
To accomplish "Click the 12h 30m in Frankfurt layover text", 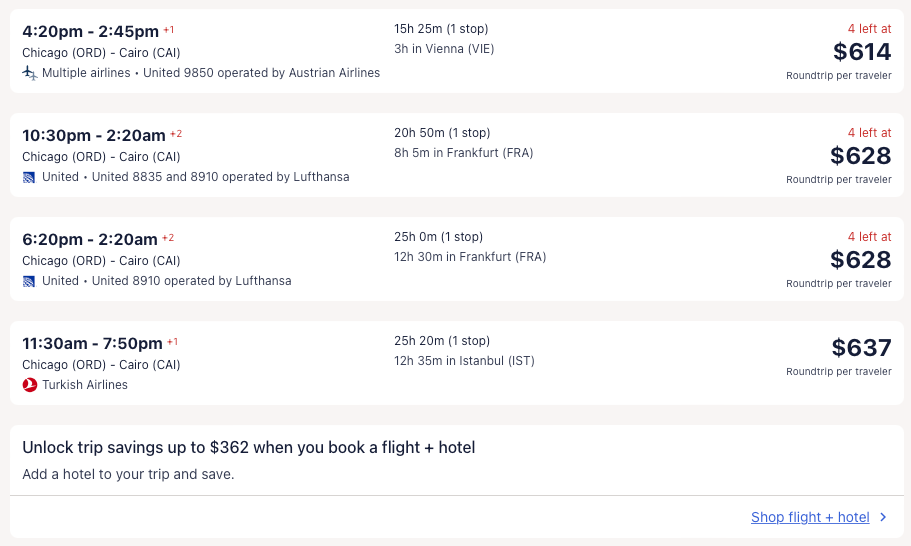I will 470,257.
